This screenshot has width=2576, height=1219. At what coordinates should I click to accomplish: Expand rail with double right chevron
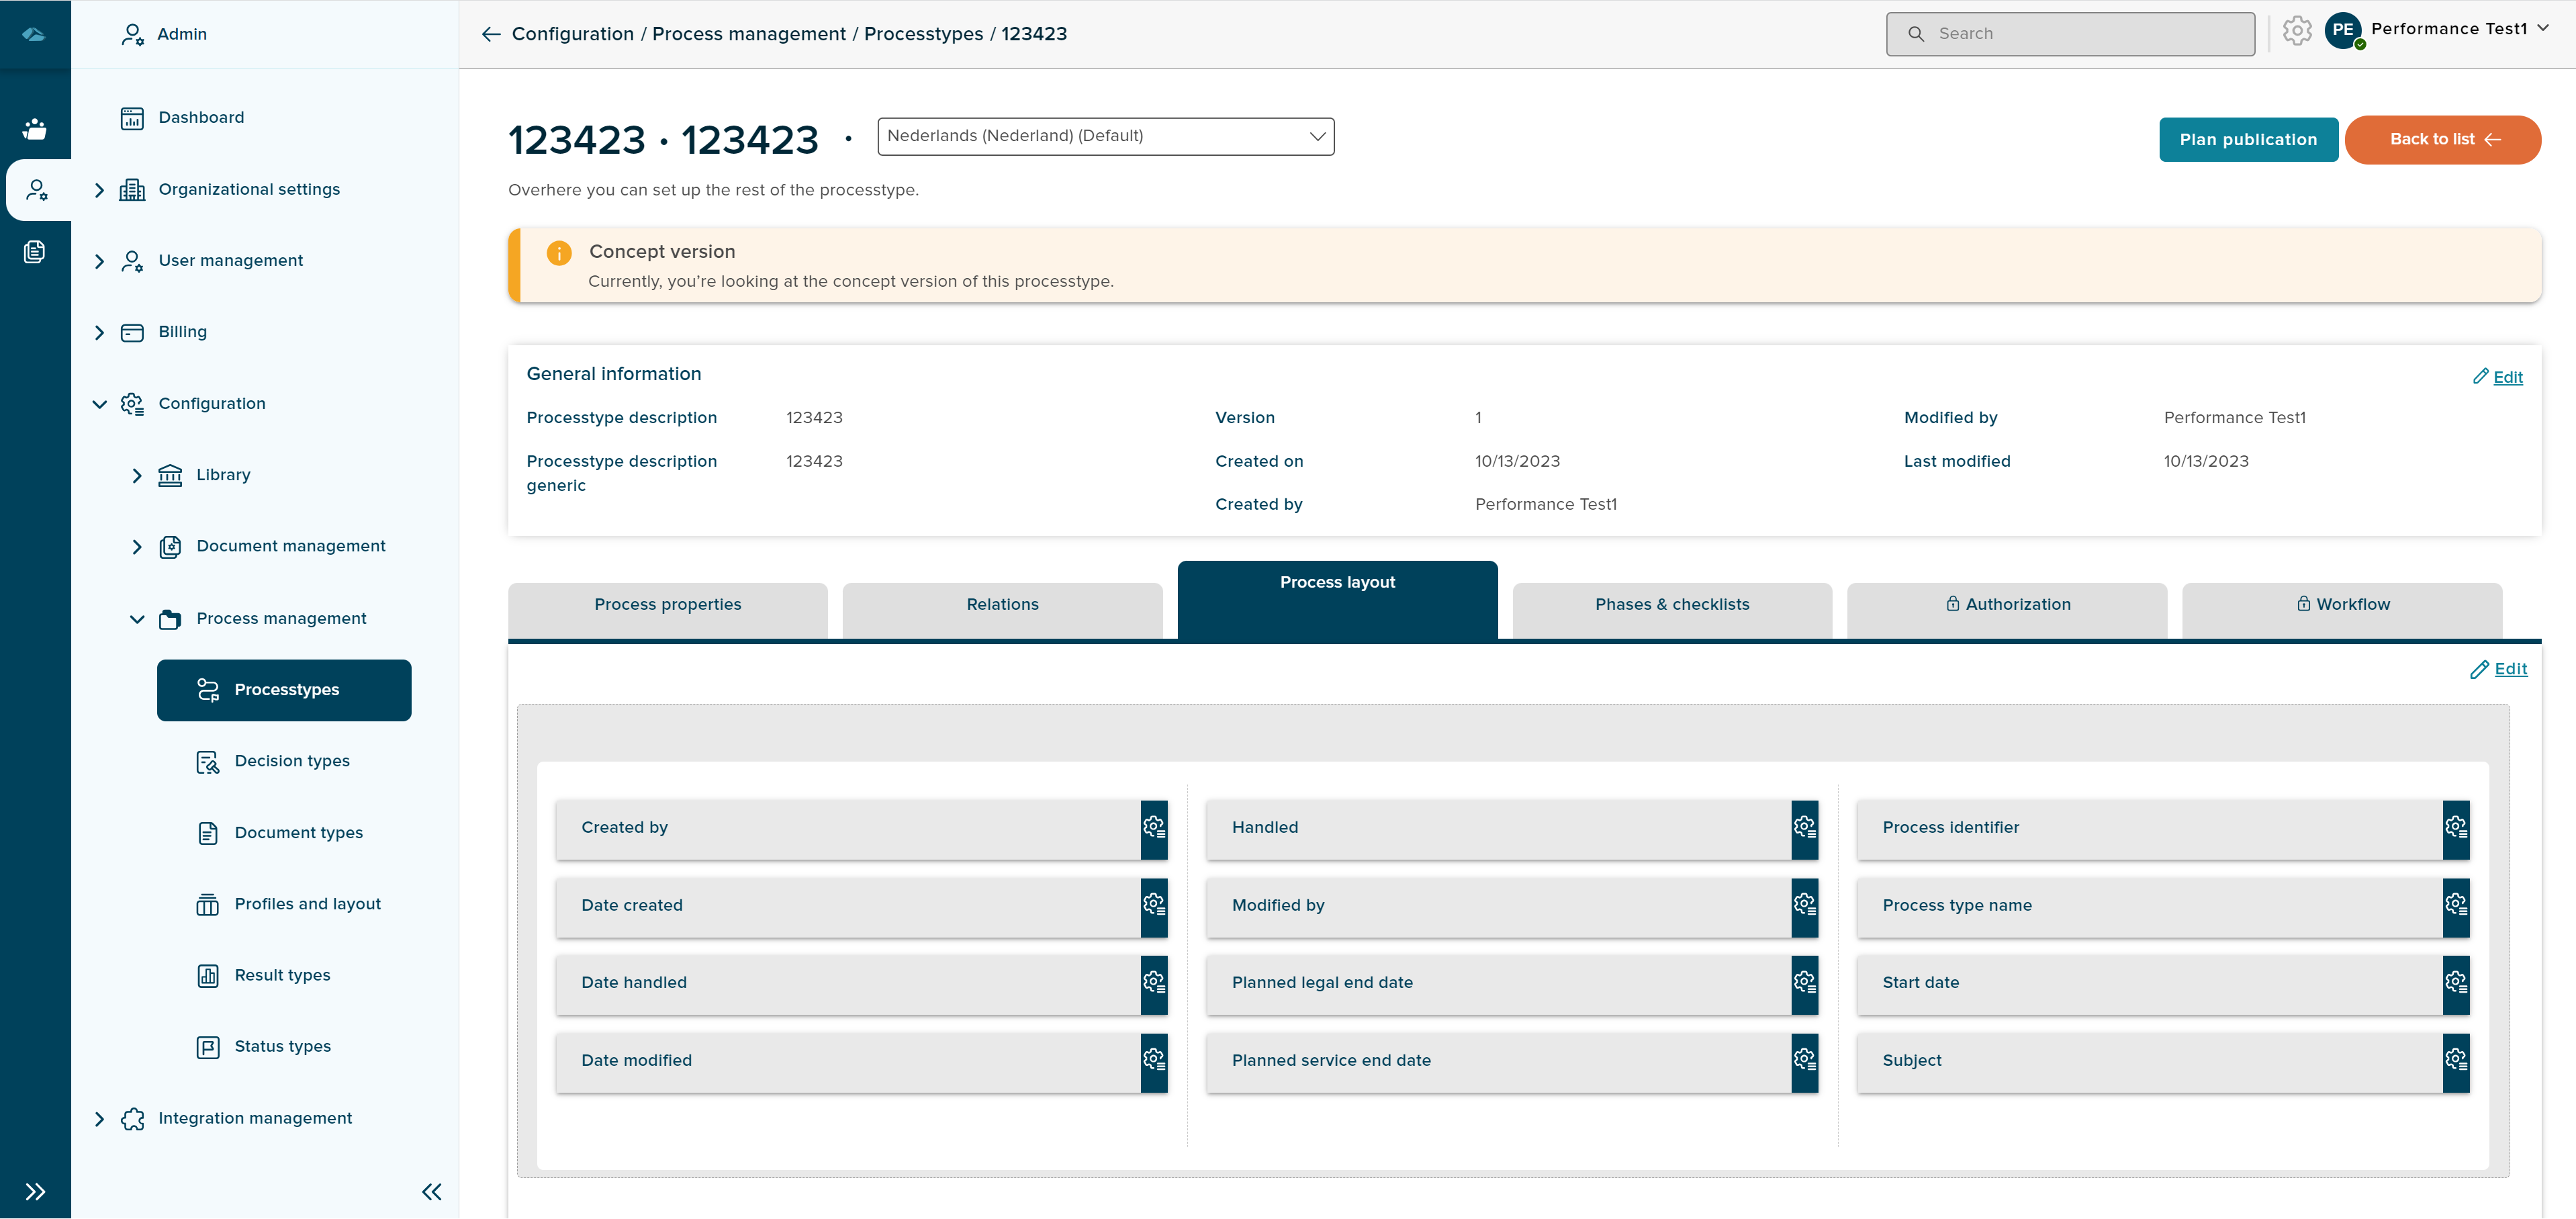tap(35, 1191)
